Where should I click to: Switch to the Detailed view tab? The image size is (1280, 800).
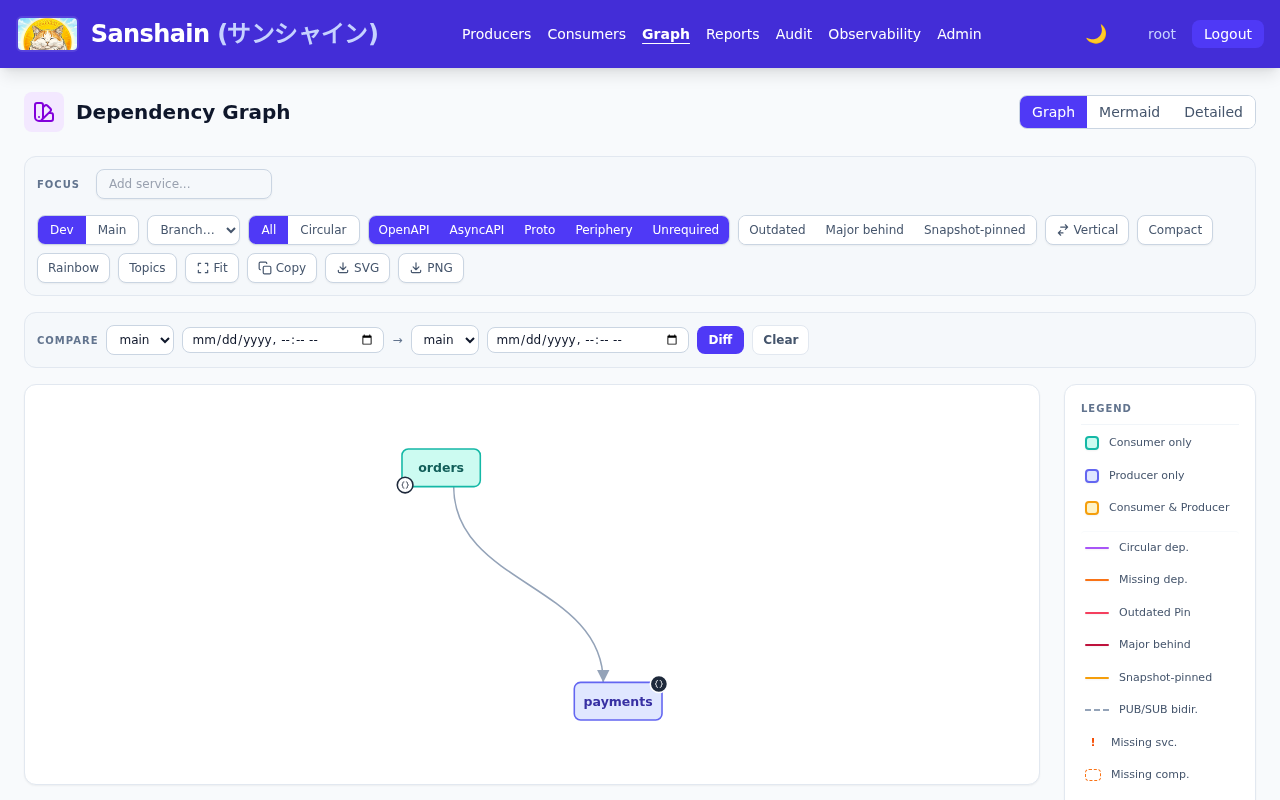tap(1213, 112)
